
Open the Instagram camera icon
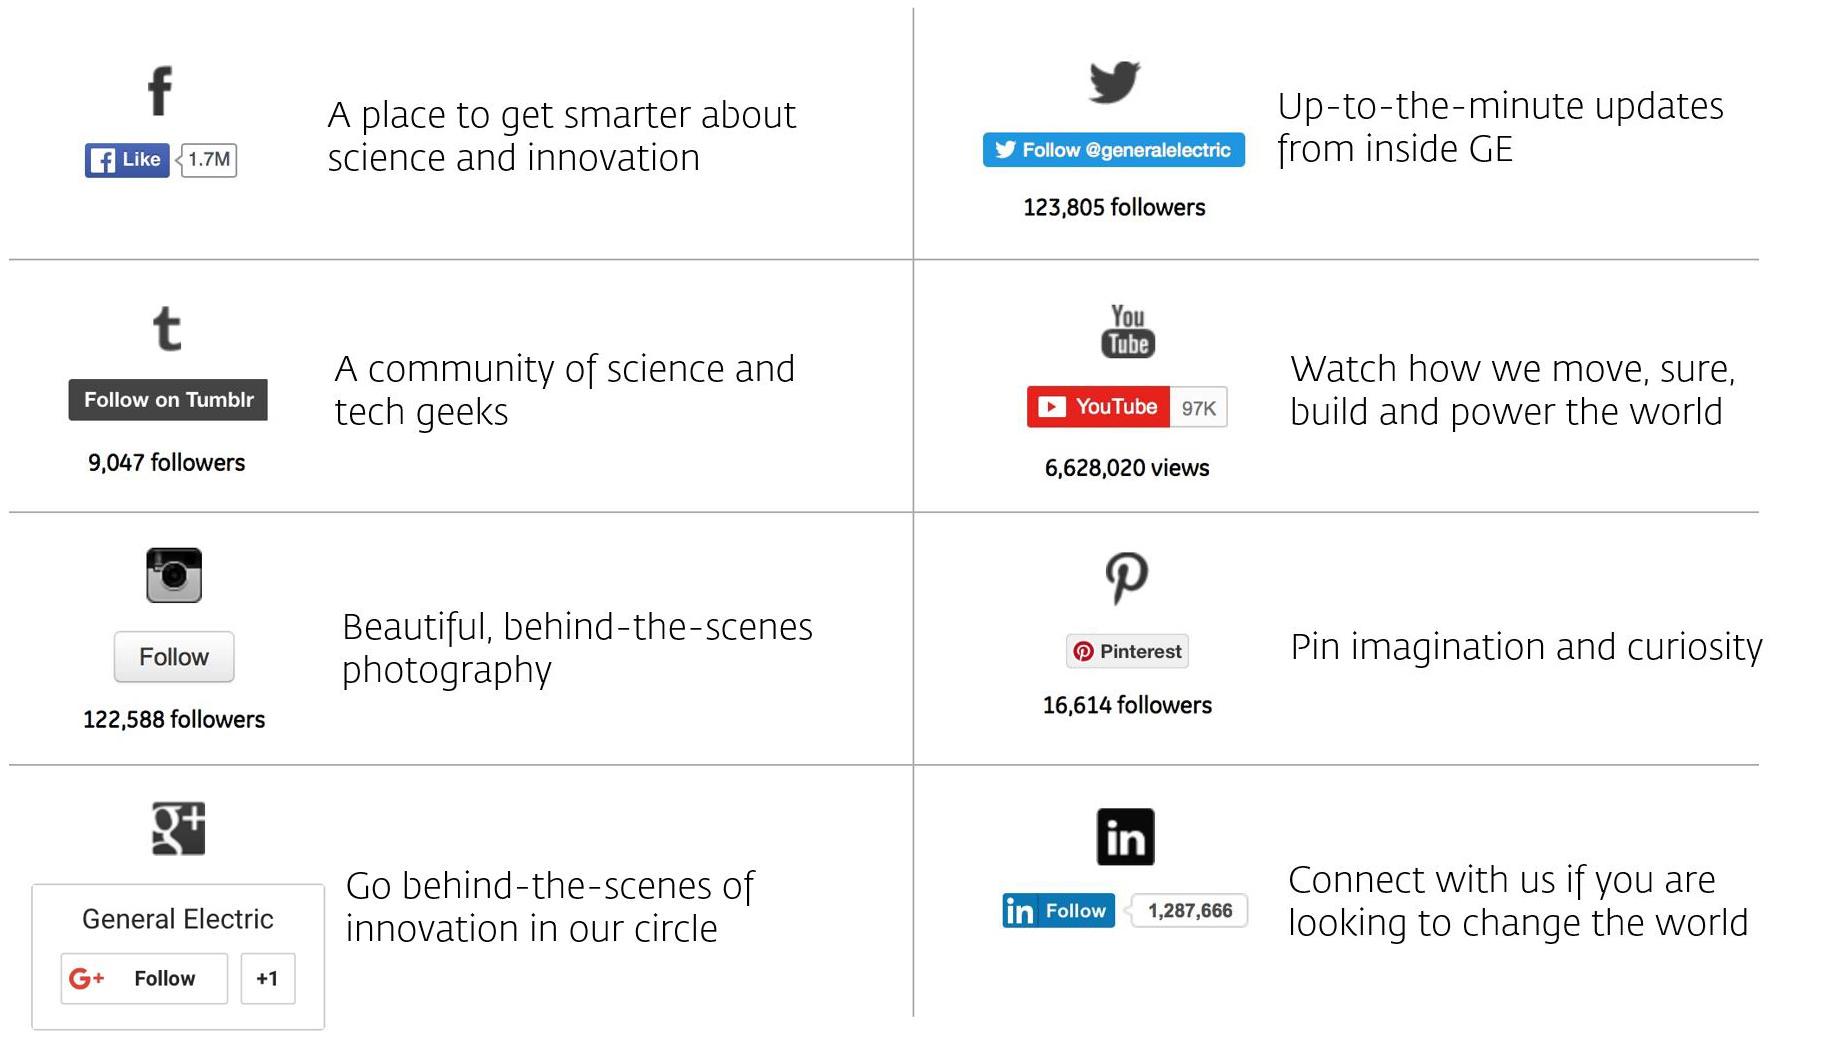tap(174, 575)
